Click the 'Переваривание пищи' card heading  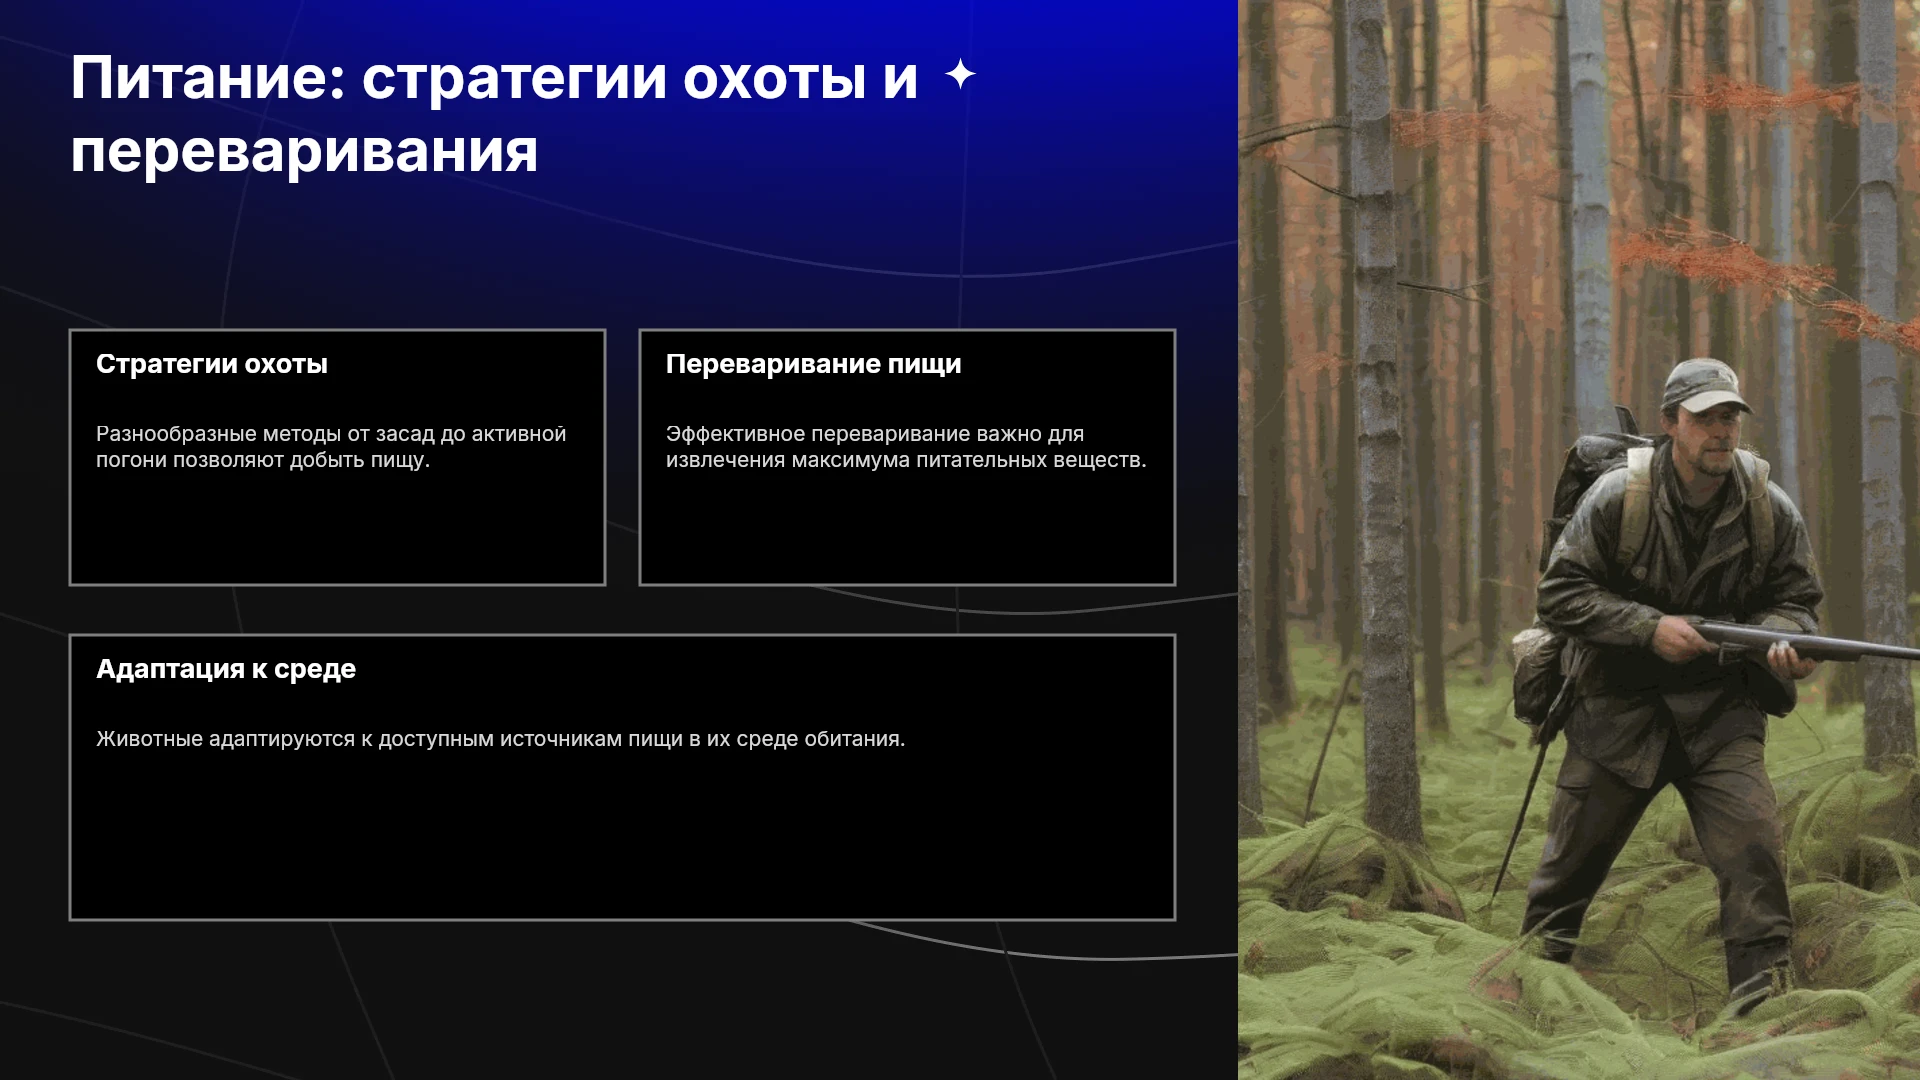click(x=813, y=364)
